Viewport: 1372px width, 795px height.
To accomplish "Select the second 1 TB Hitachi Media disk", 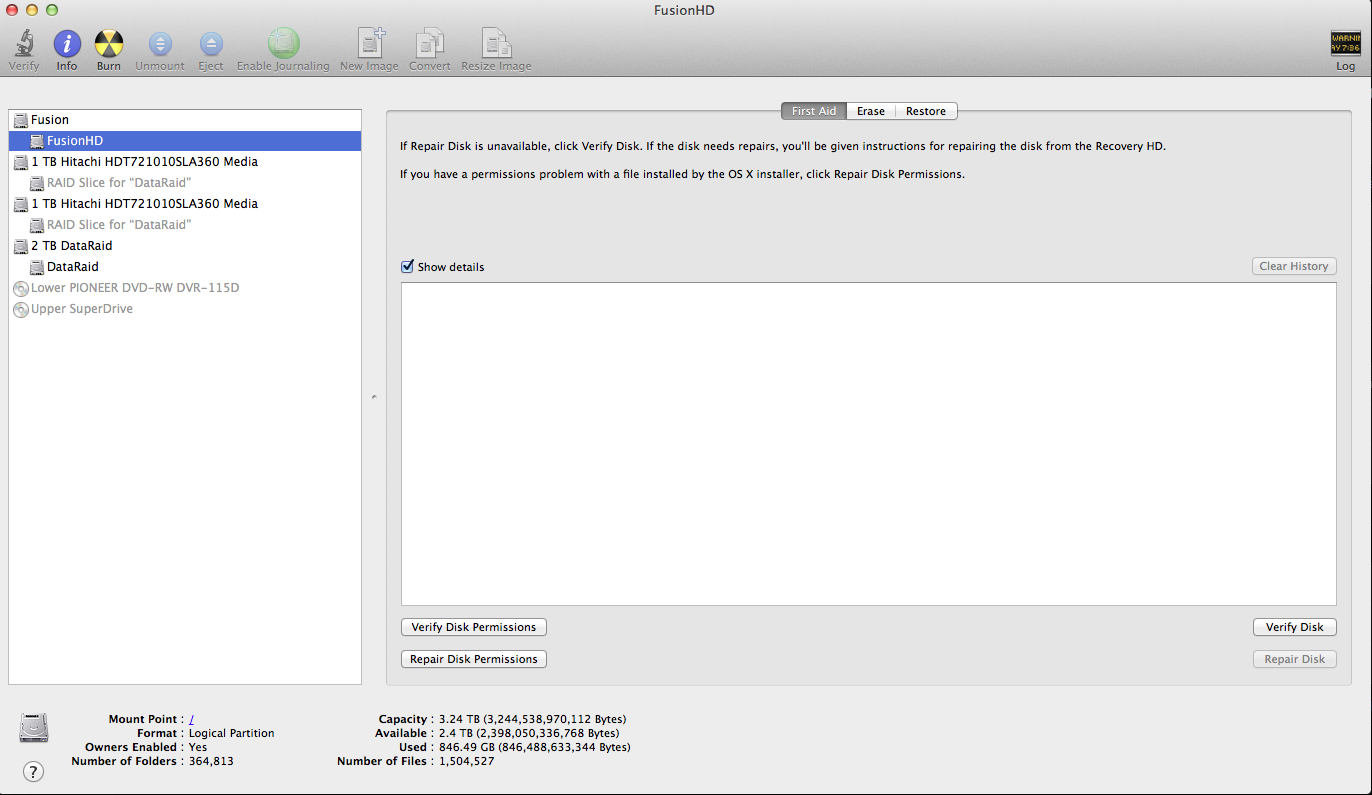I will pyautogui.click(x=185, y=204).
